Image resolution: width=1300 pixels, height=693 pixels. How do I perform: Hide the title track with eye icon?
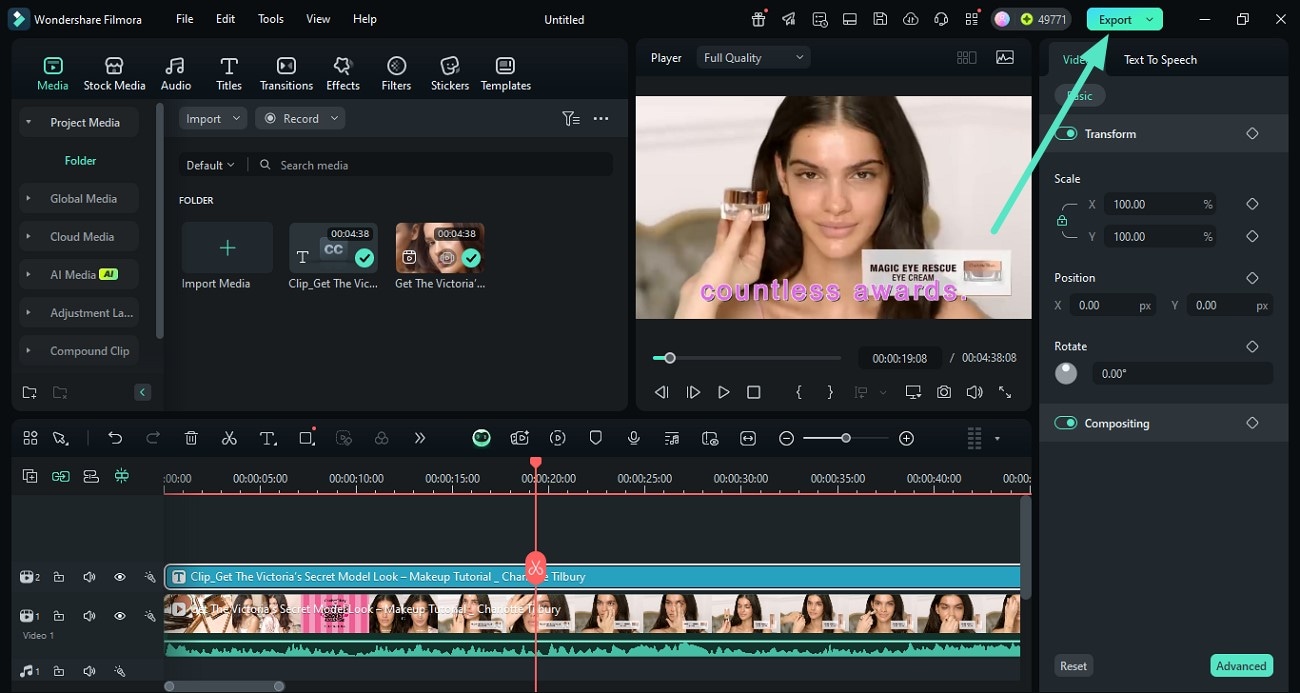click(x=120, y=577)
